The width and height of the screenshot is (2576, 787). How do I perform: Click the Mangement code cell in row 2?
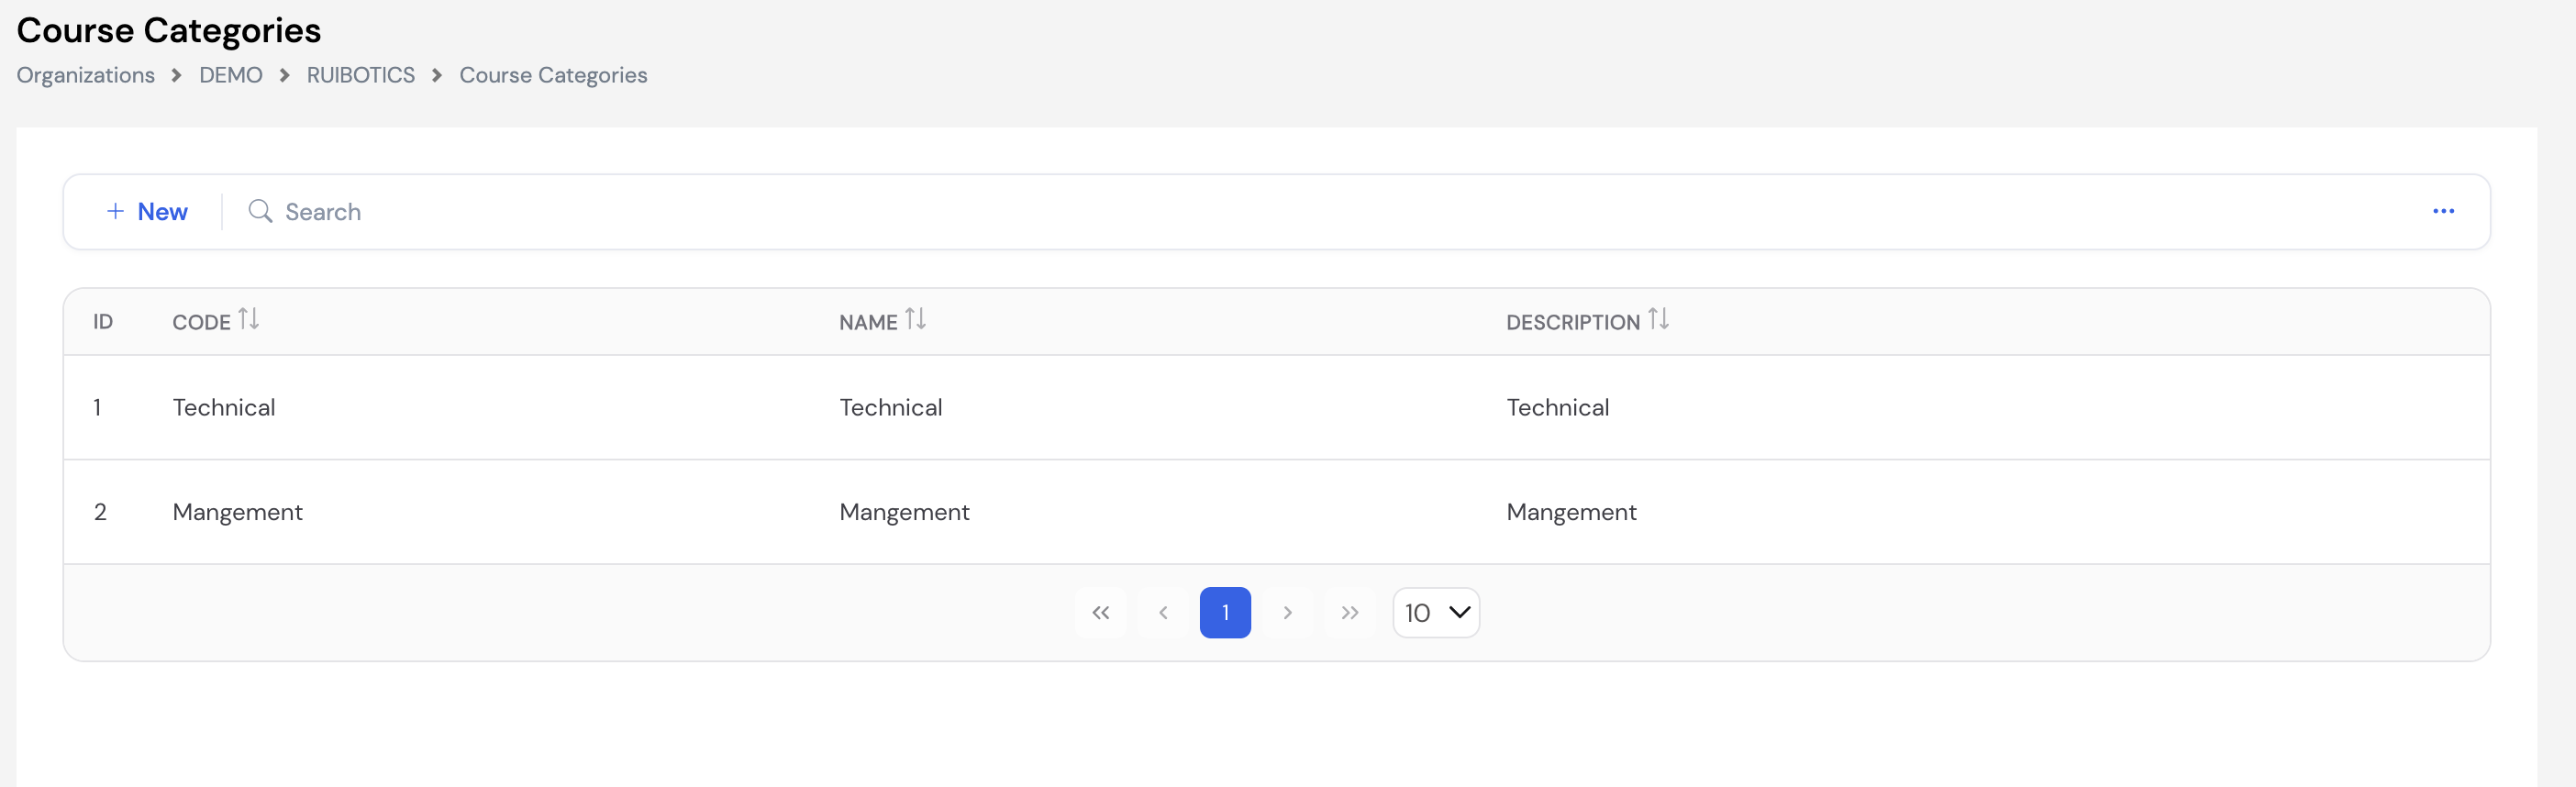238,512
